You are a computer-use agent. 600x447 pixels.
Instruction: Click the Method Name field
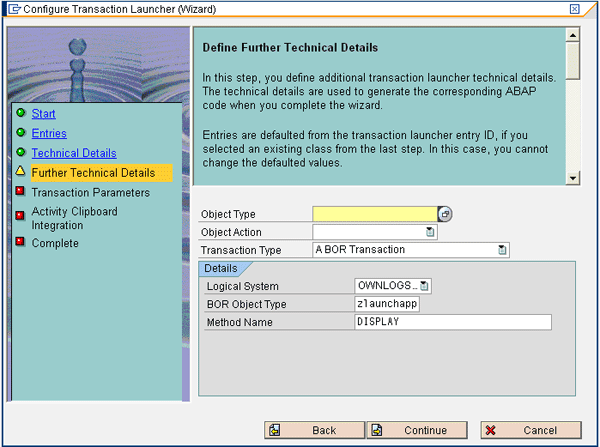pyautogui.click(x=453, y=322)
